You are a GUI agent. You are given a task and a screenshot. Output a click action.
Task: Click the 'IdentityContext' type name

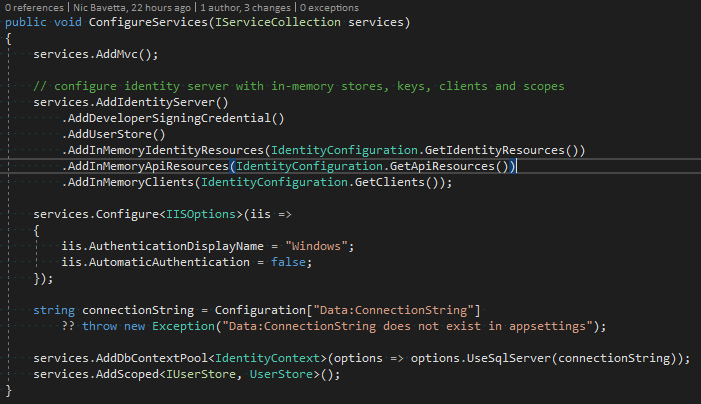coord(267,358)
